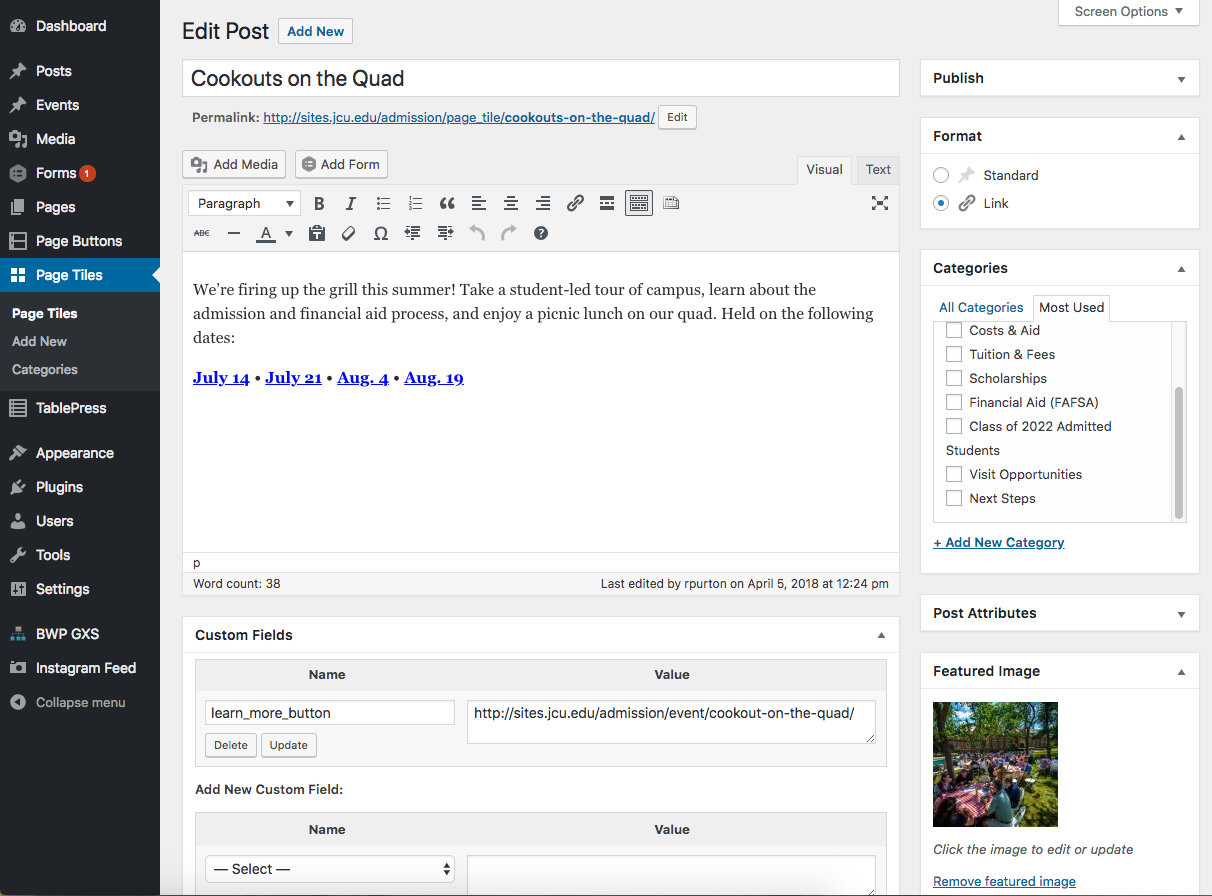Click the featured image thumbnail
The image size is (1212, 896).
coord(995,764)
